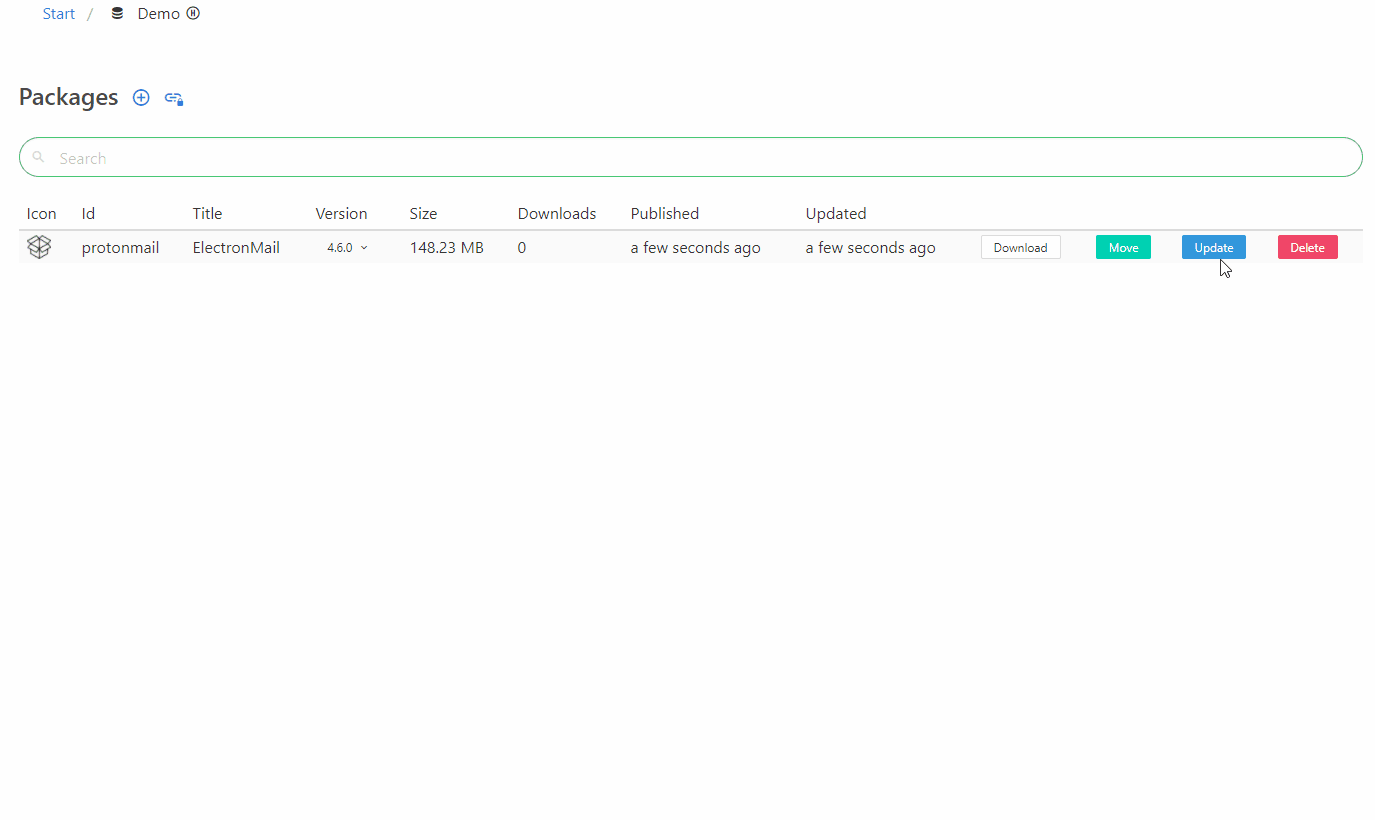Viewport: 1375px width, 820px height.
Task: Click the Published column header
Action: (665, 213)
